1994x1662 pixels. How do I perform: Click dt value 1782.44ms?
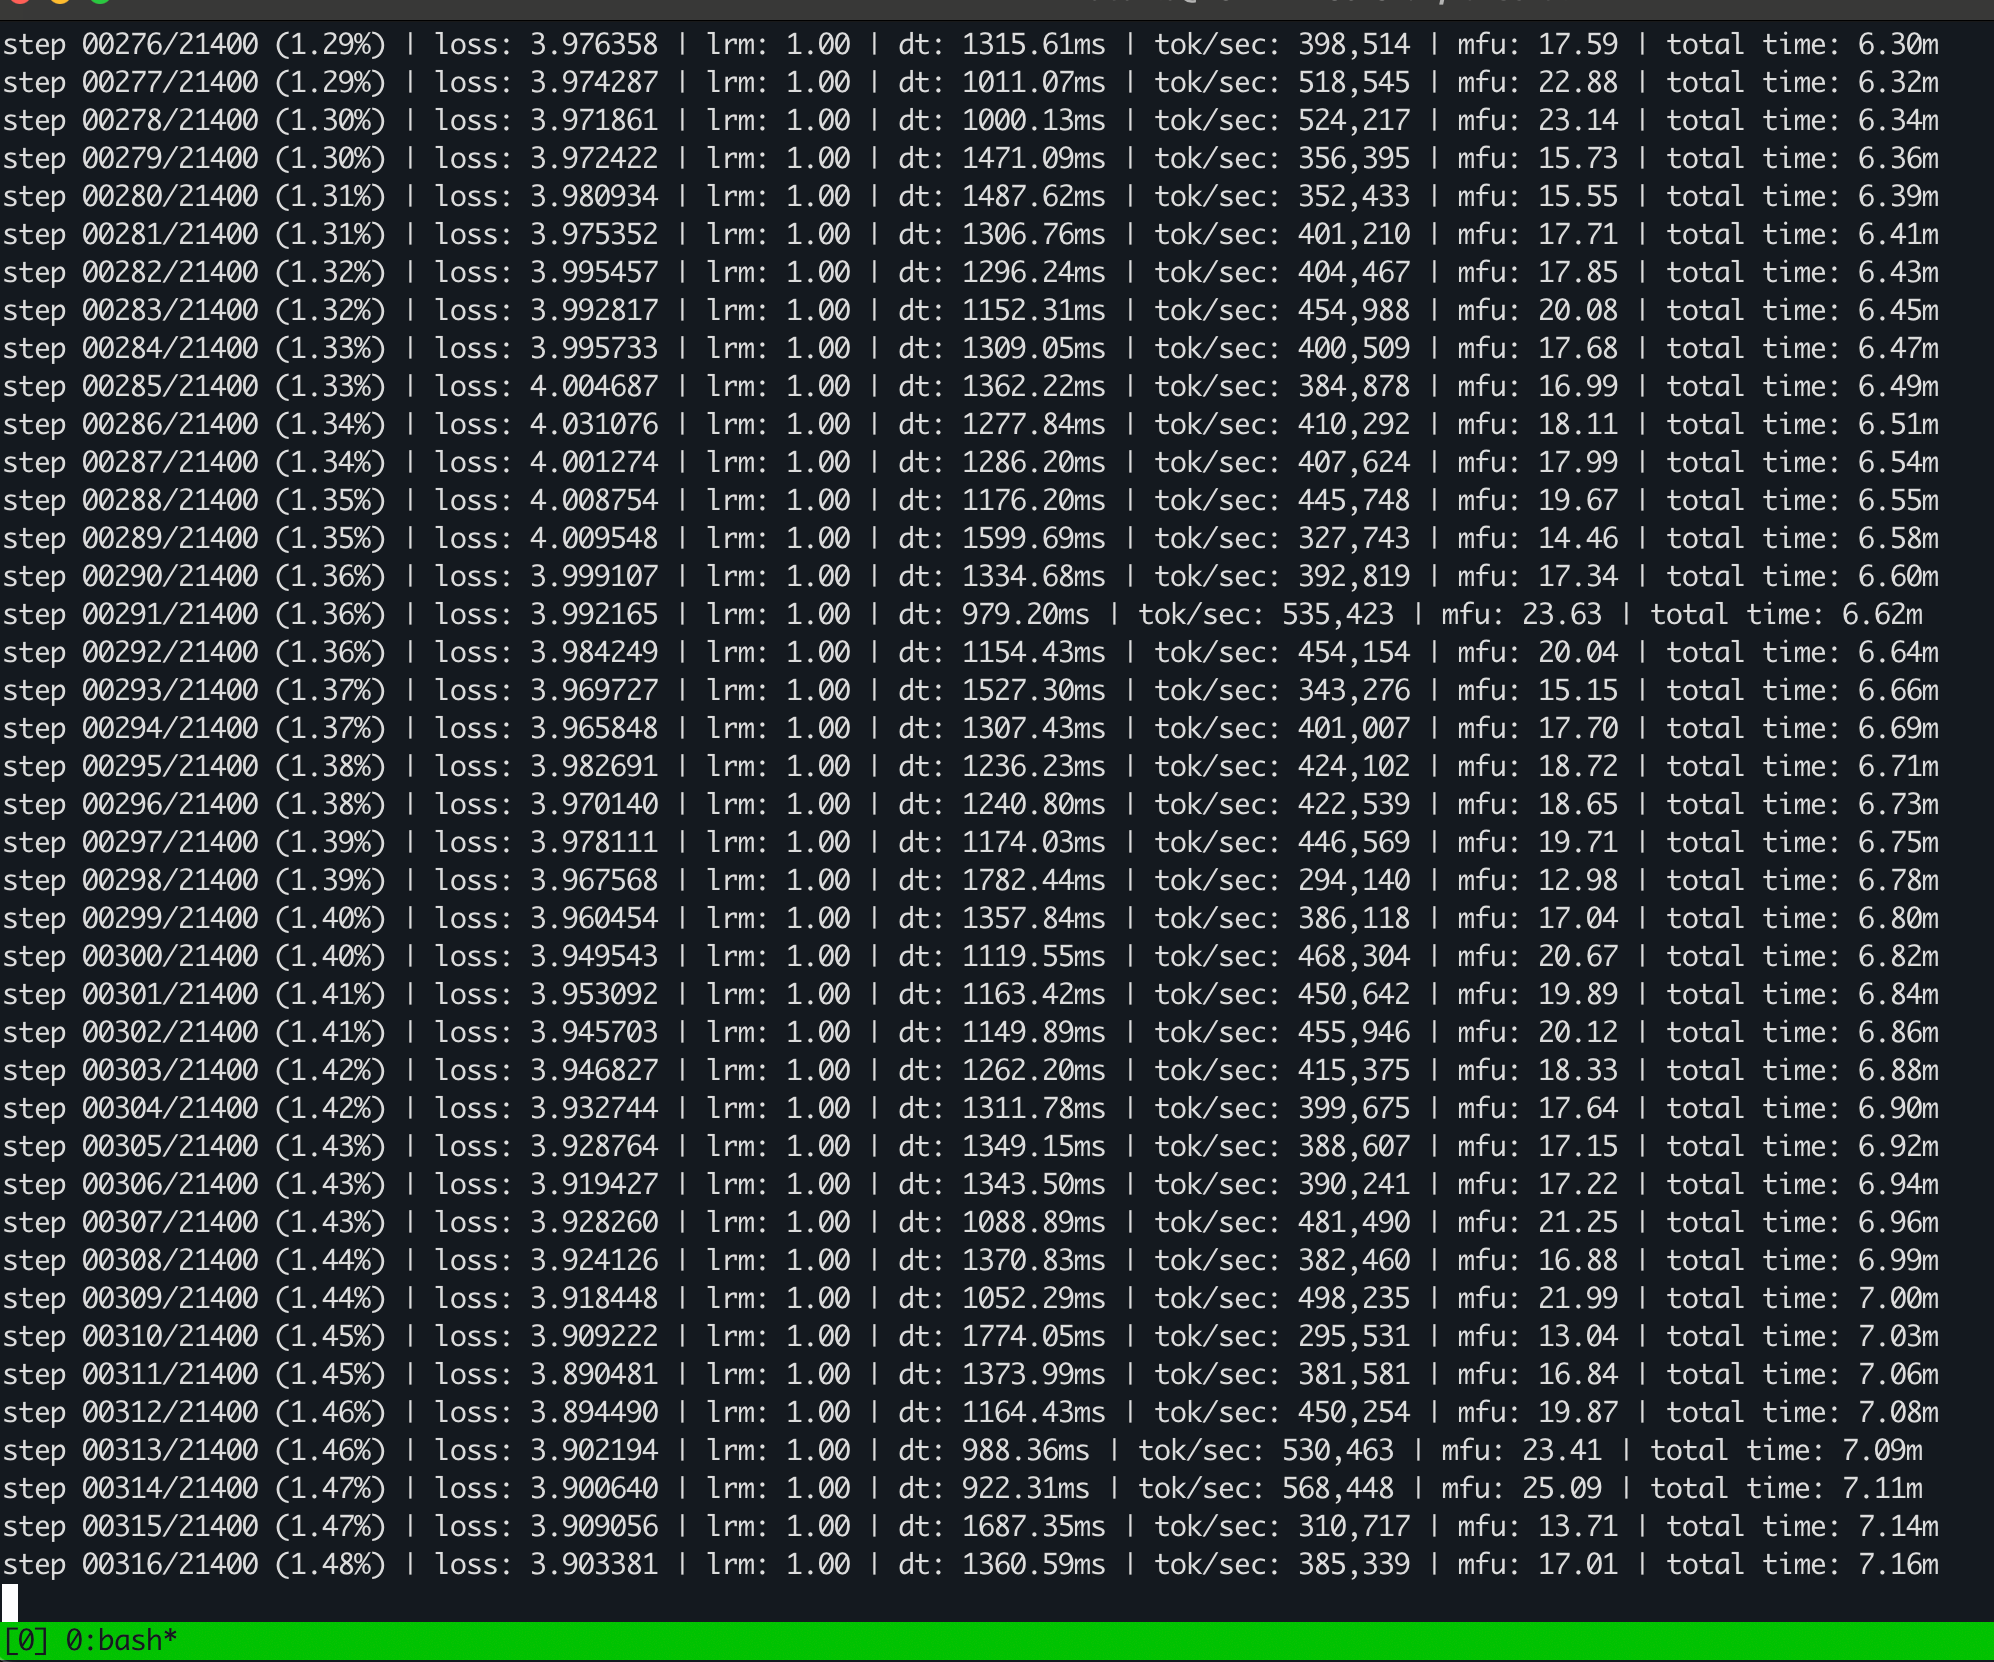(x=1034, y=880)
